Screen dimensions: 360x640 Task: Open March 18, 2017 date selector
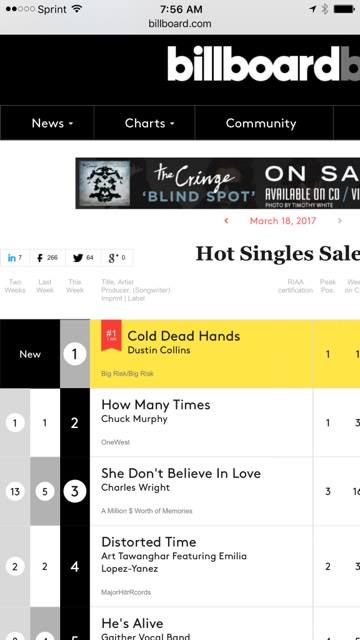283,221
